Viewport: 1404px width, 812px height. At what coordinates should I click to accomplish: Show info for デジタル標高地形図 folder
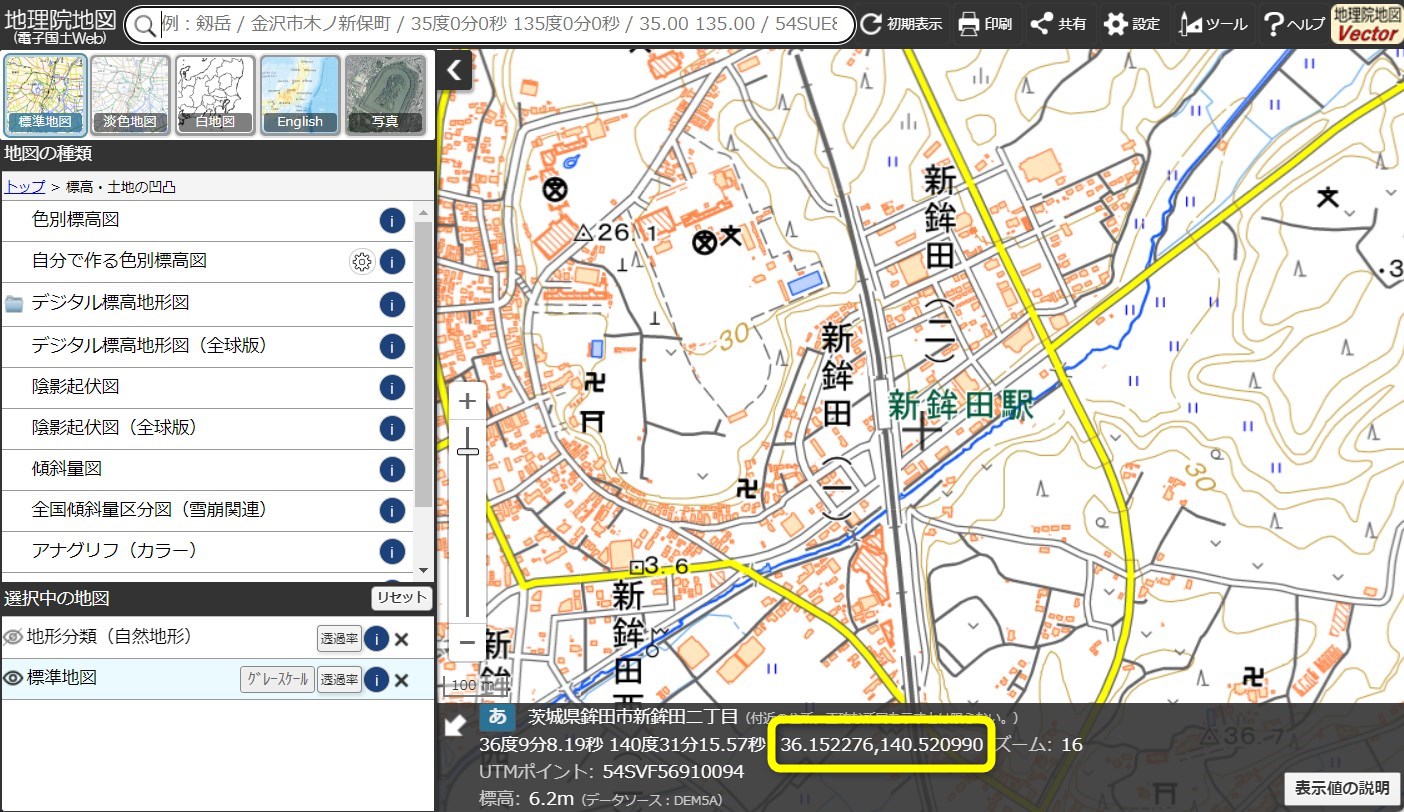point(392,305)
